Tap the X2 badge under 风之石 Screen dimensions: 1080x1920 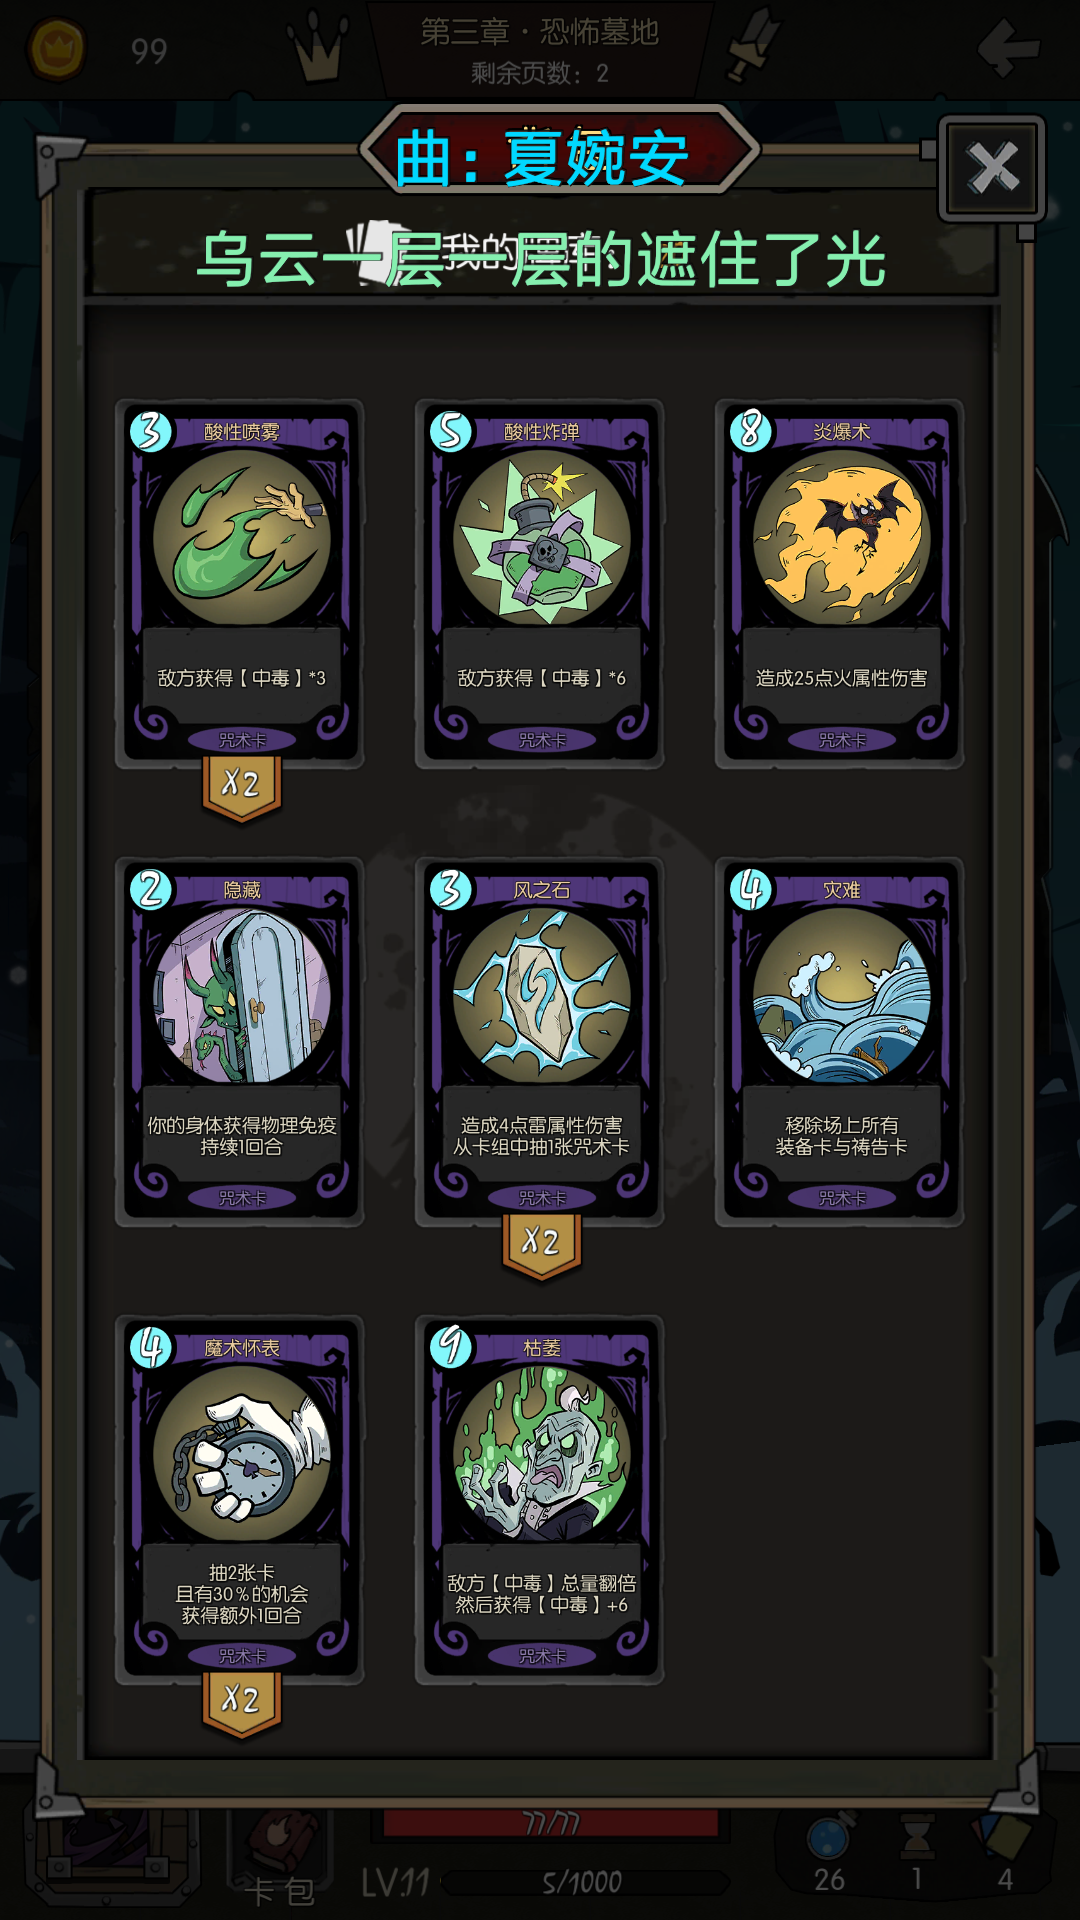tap(541, 1245)
